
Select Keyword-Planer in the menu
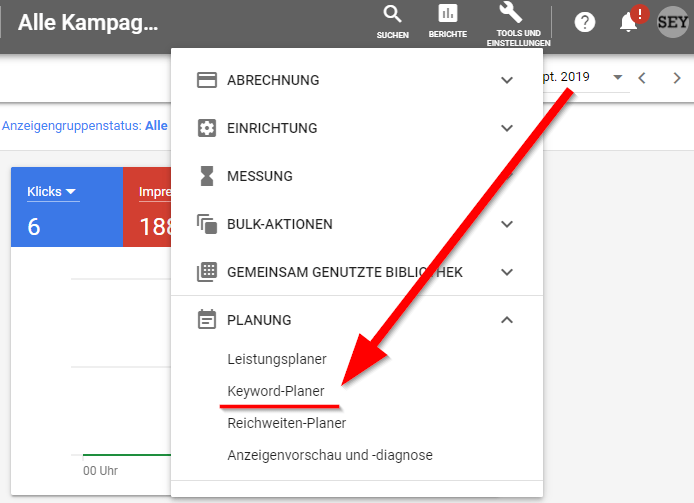[x=276, y=391]
